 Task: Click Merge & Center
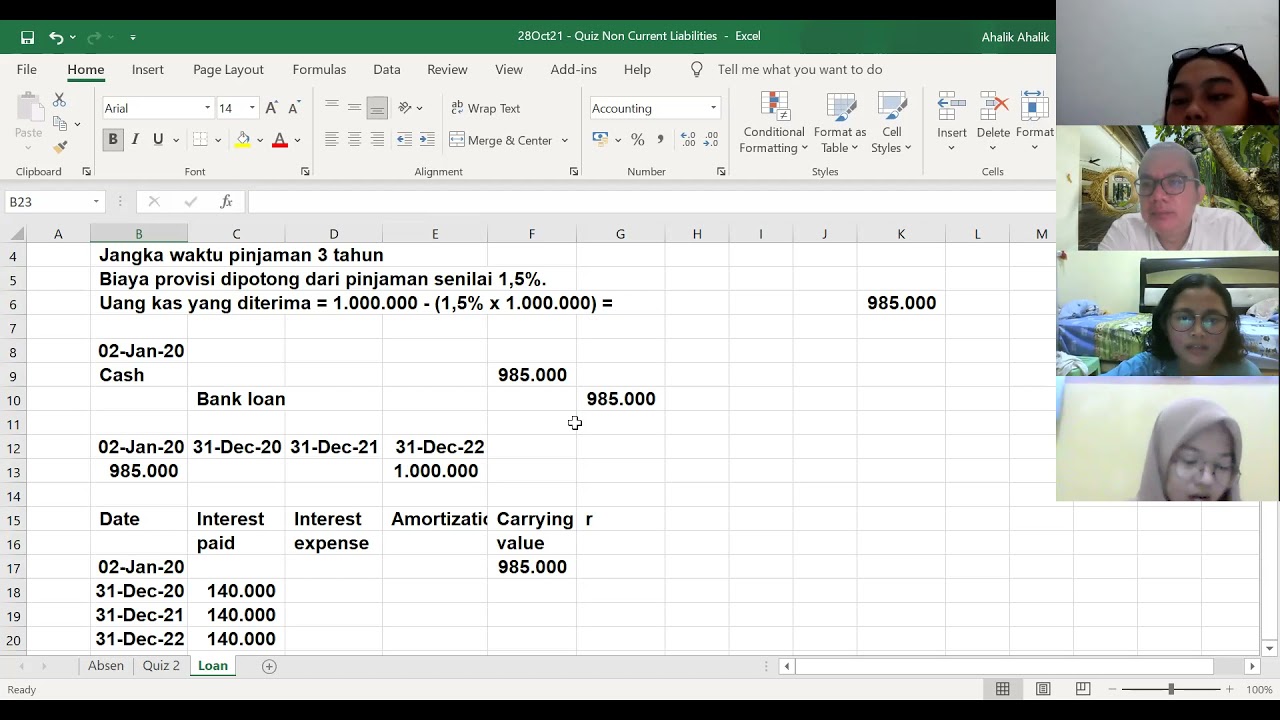500,140
